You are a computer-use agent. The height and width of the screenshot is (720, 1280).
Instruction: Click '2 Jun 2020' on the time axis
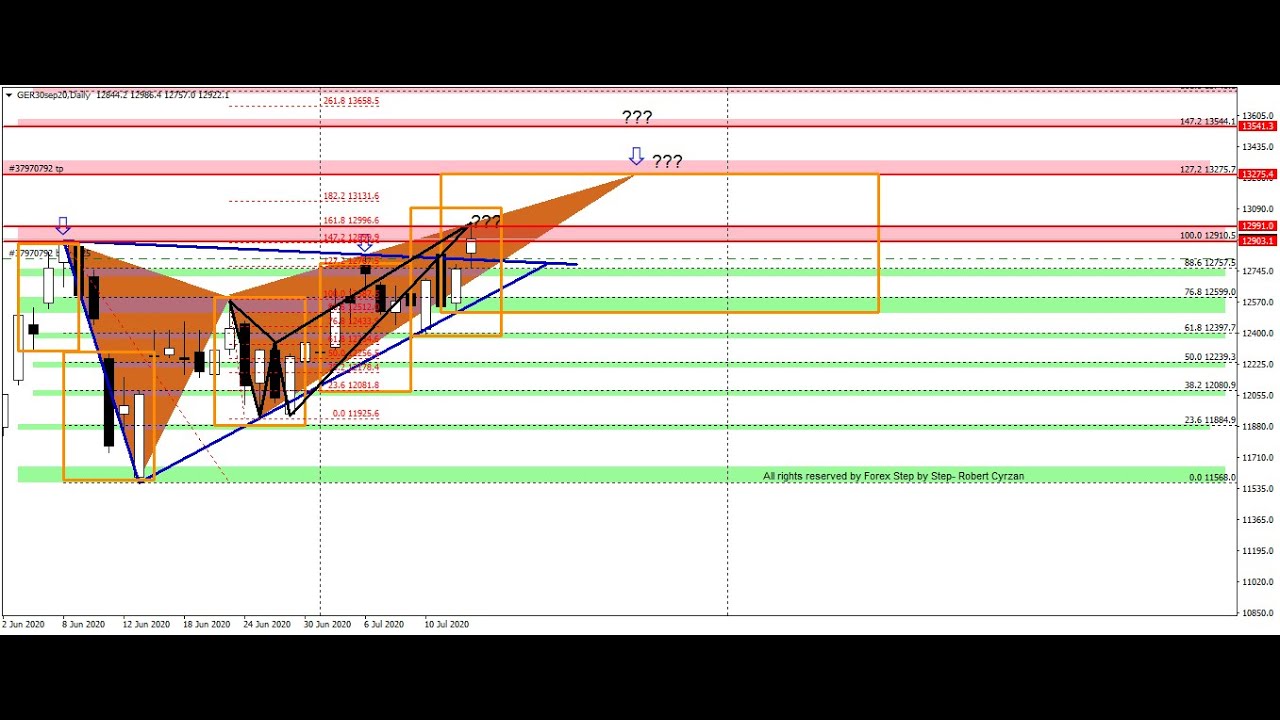23,624
